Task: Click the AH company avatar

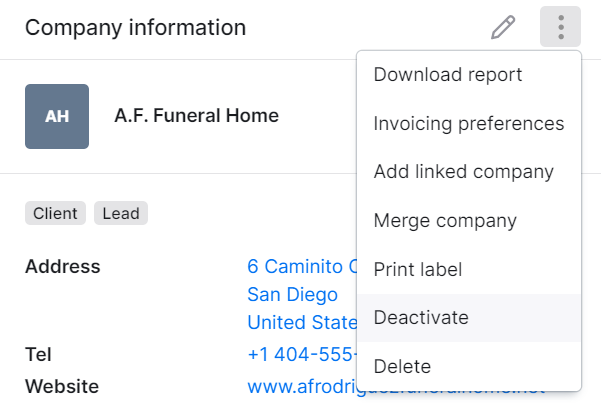Action: point(57,117)
